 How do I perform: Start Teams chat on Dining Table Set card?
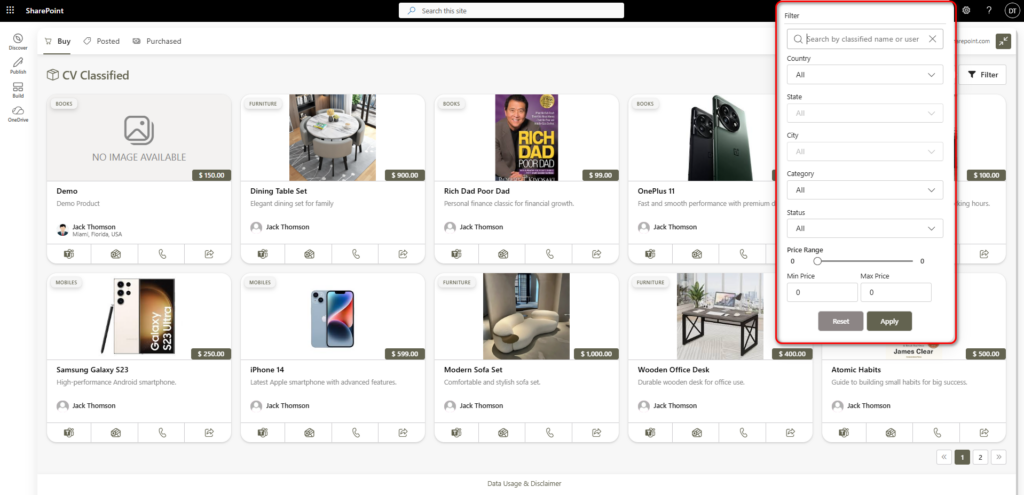point(263,254)
